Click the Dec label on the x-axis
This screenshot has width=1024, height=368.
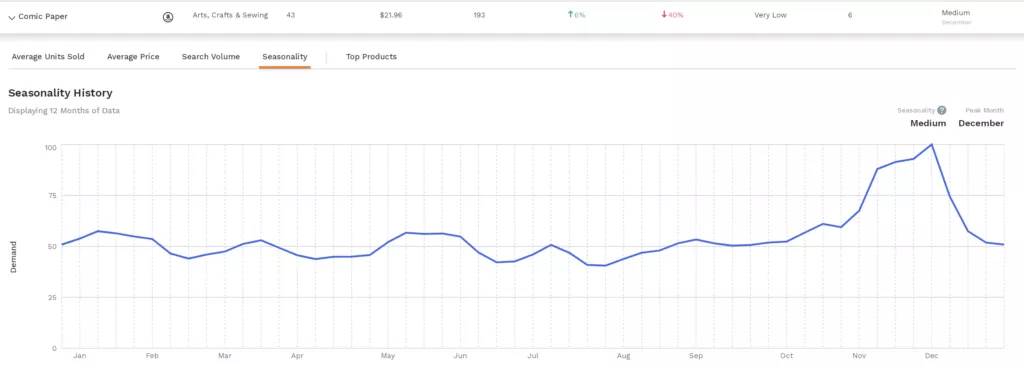tap(931, 356)
